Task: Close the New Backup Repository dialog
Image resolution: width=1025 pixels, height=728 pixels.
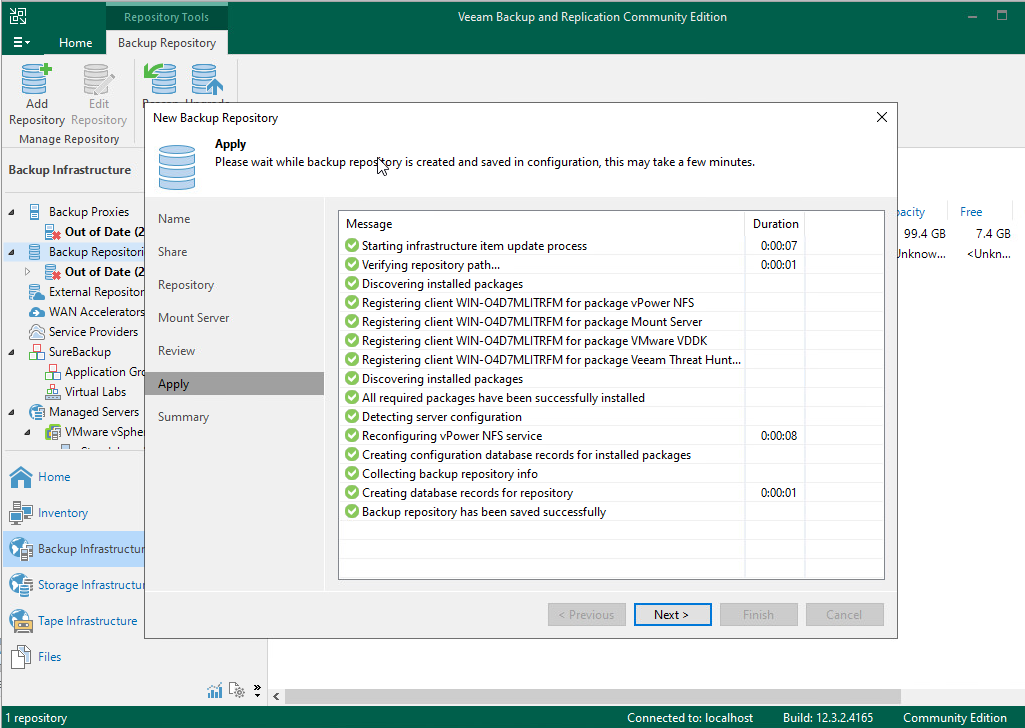Action: click(x=881, y=117)
